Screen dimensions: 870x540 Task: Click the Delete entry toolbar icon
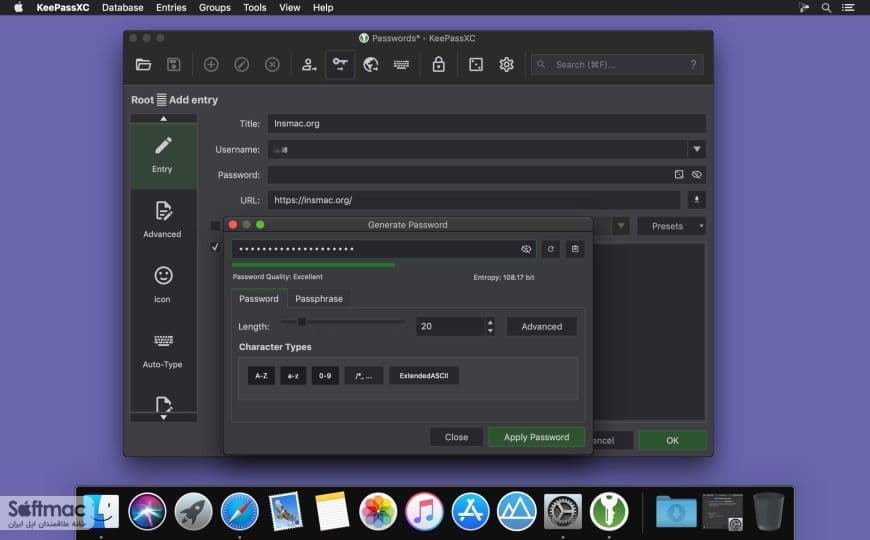click(272, 64)
